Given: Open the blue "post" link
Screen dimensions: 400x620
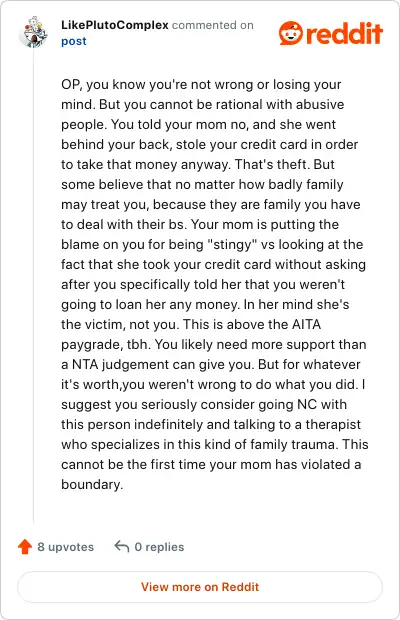Looking at the screenshot, I should (74, 41).
